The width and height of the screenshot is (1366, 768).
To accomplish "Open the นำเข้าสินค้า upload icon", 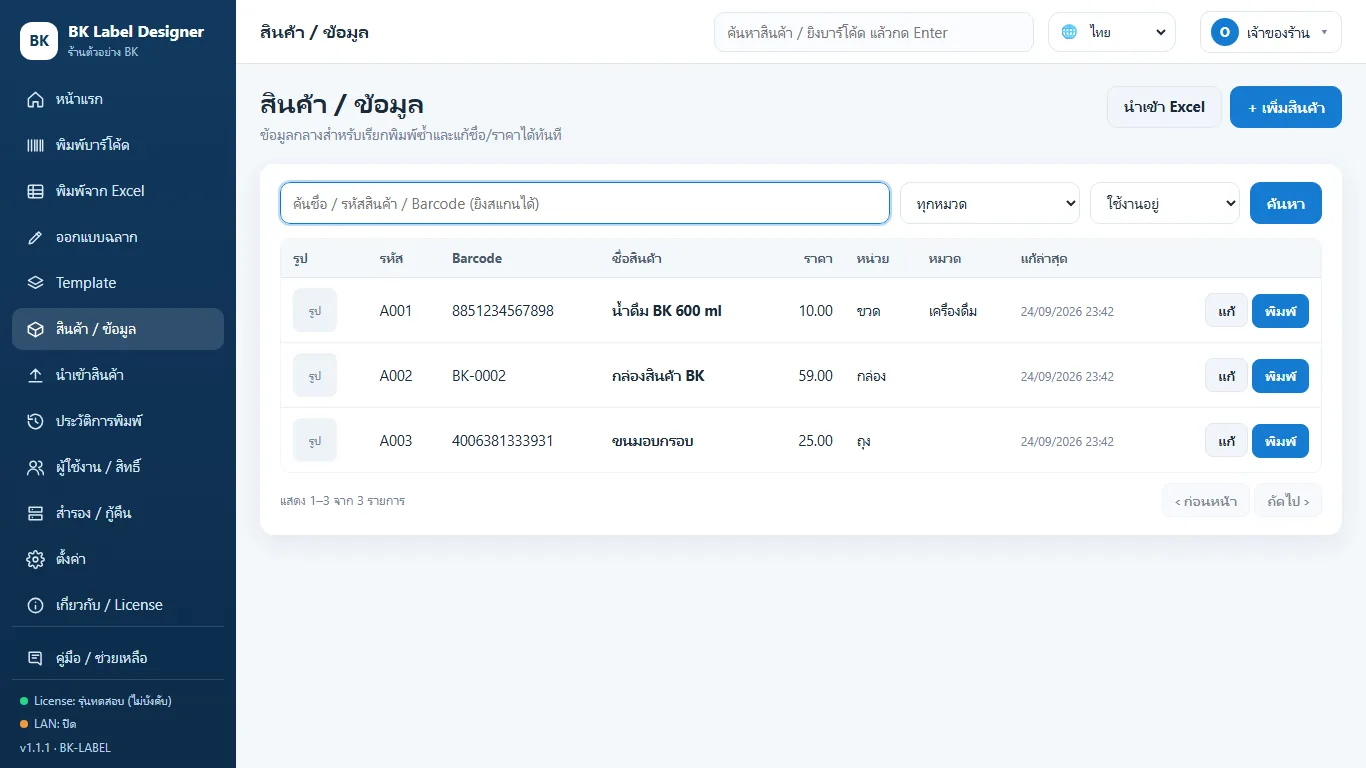I will (x=36, y=375).
